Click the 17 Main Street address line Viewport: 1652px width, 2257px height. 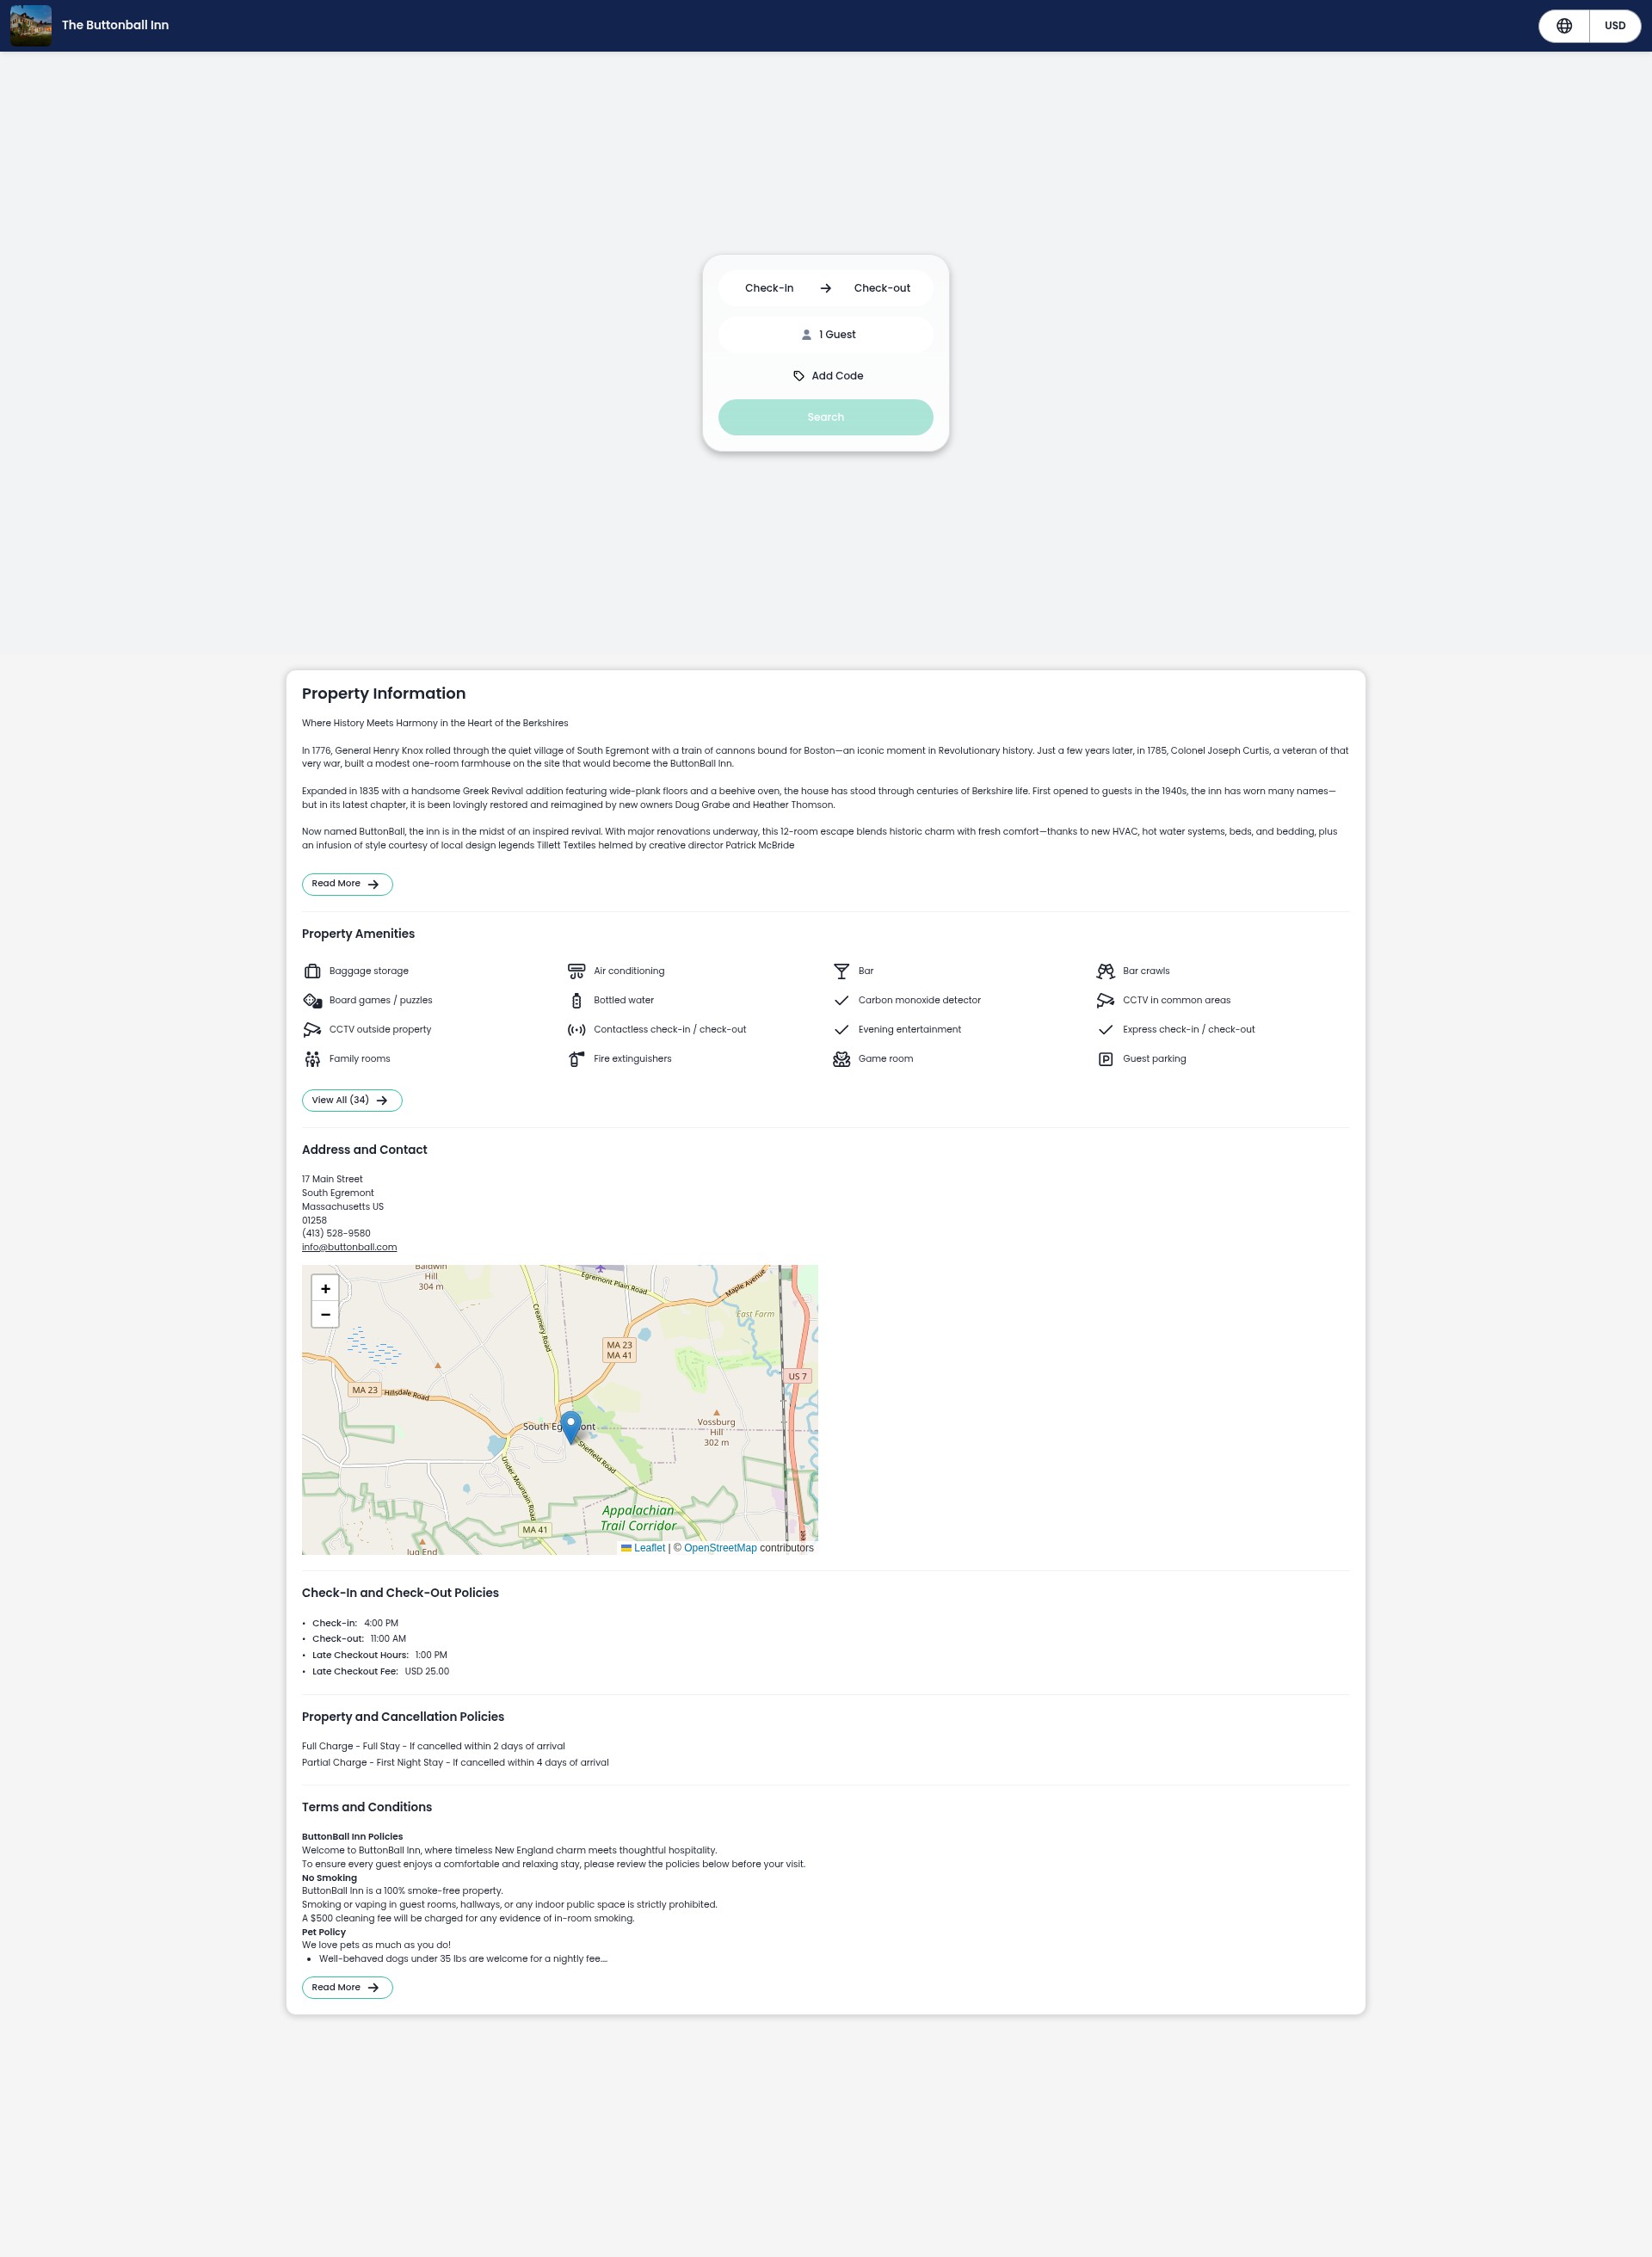click(332, 1179)
